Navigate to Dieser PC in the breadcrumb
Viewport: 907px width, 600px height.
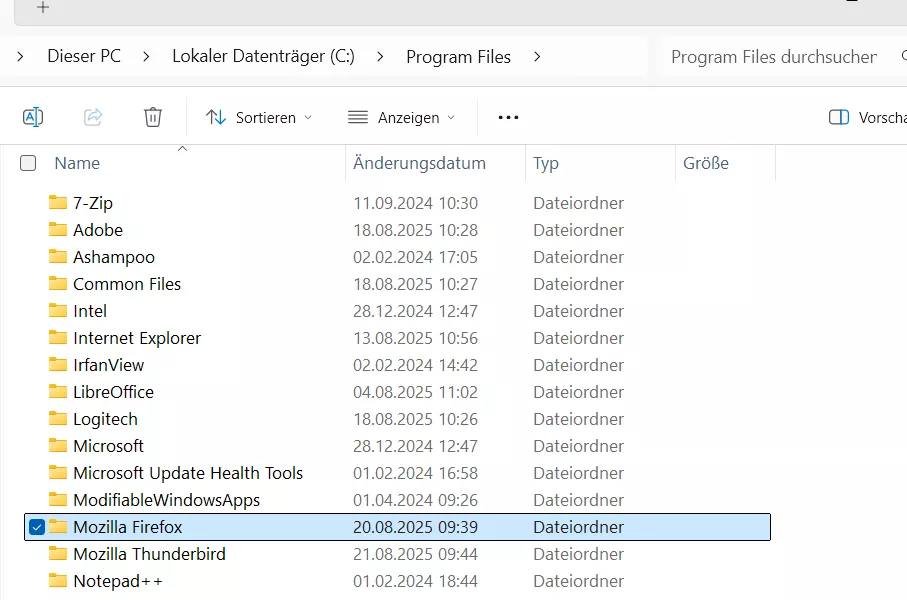pos(84,56)
